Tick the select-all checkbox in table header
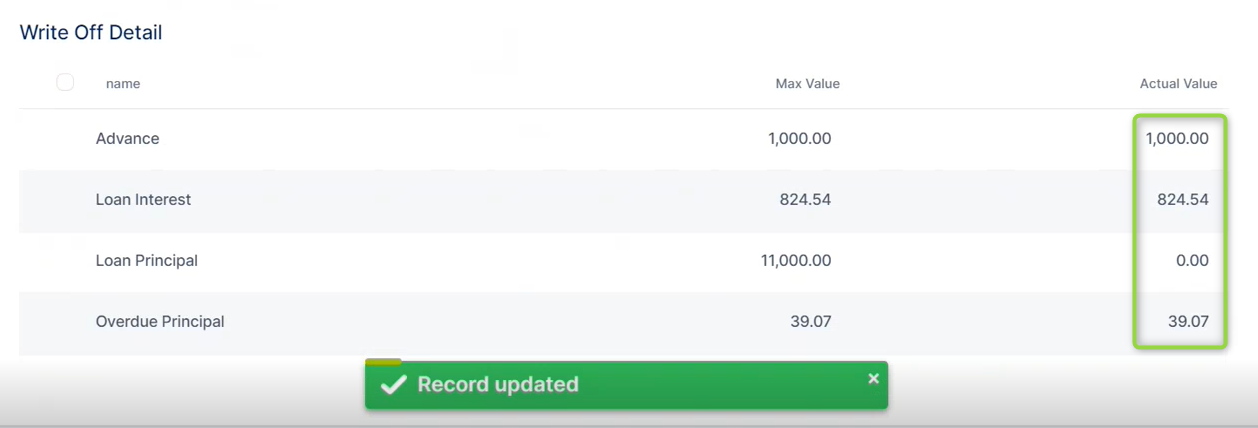1258x428 pixels. 65,82
